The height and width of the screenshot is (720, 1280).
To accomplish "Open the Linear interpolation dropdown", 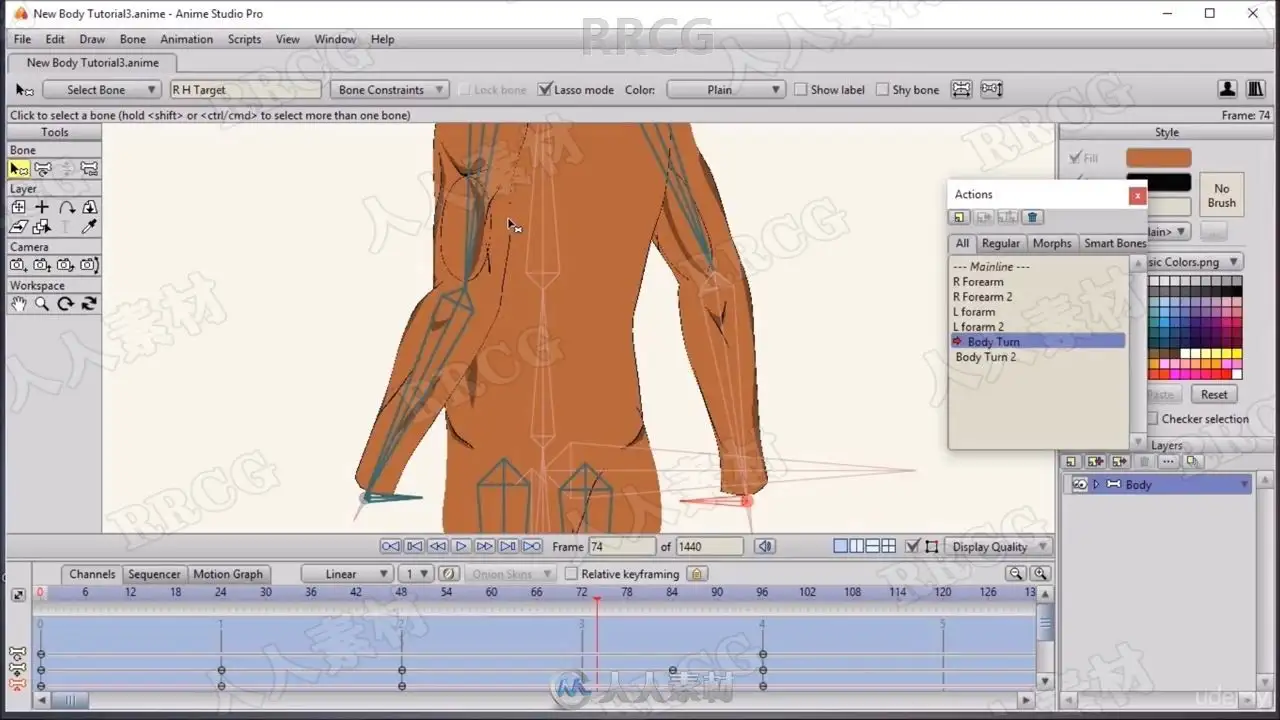I will click(x=347, y=574).
